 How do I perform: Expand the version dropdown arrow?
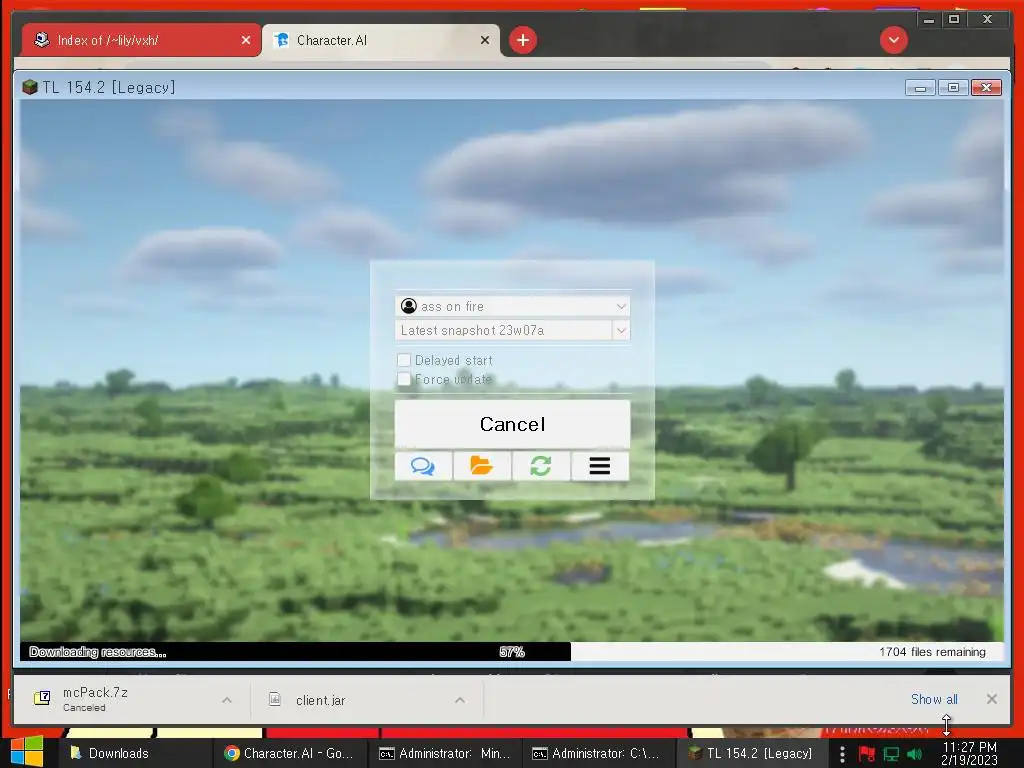tap(621, 330)
